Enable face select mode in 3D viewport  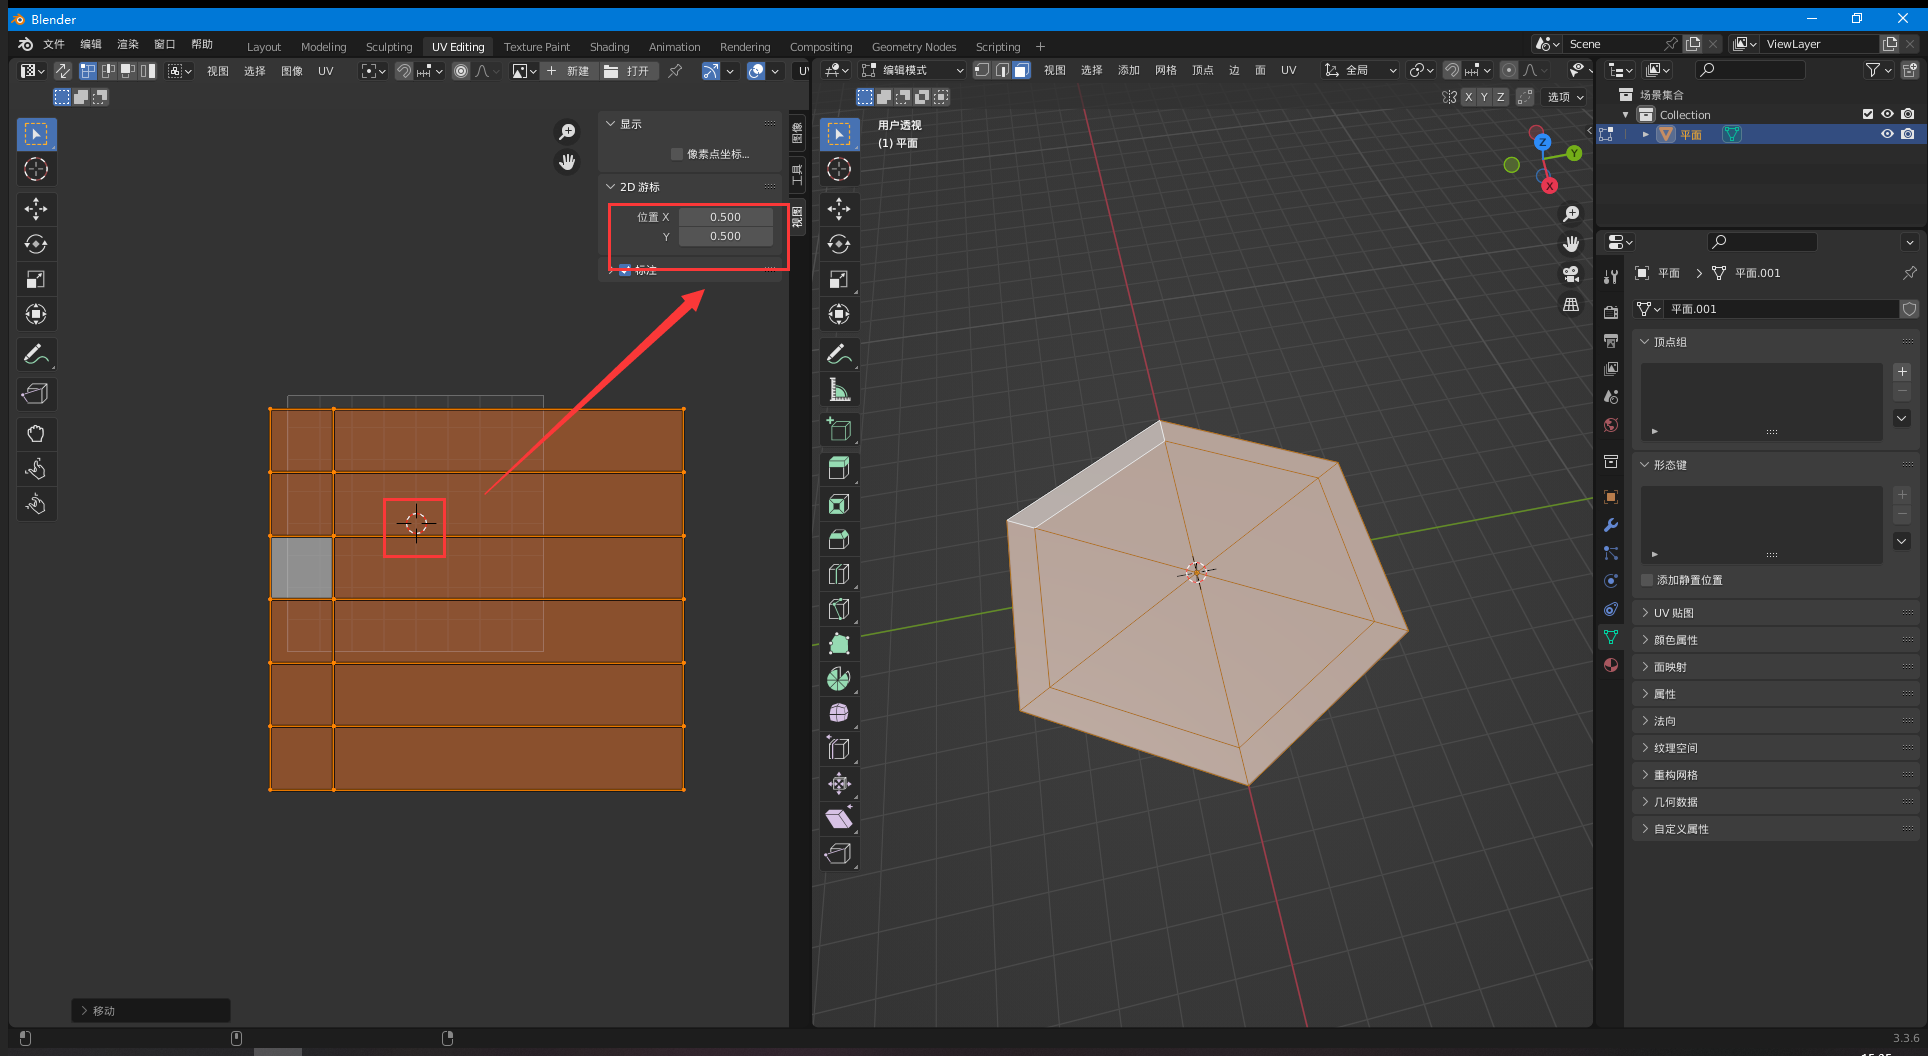click(1021, 70)
